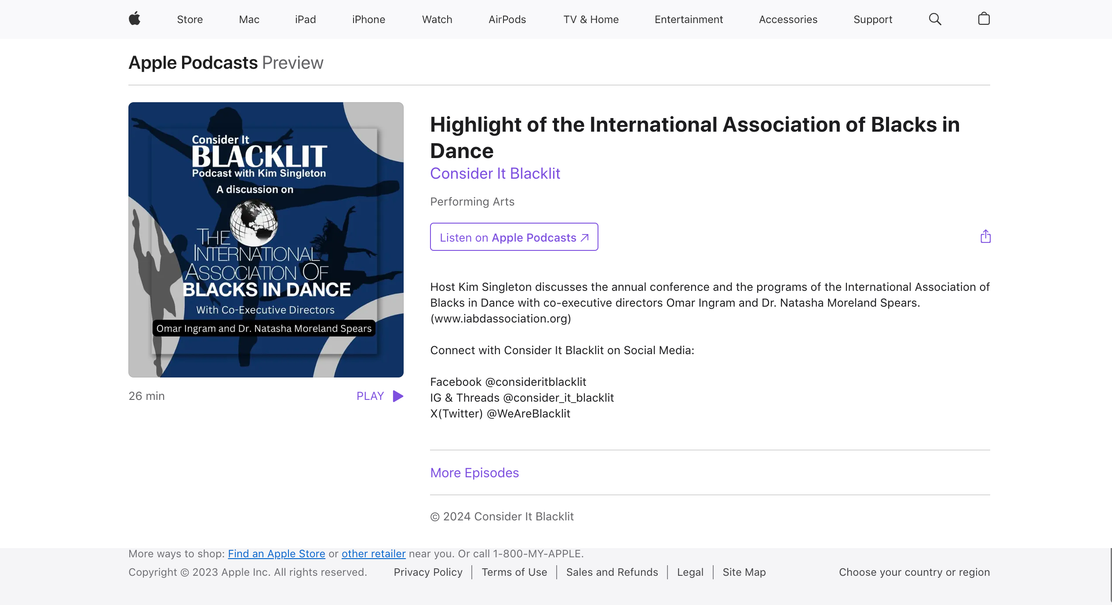
Task: Click the share episode icon
Action: tap(985, 237)
